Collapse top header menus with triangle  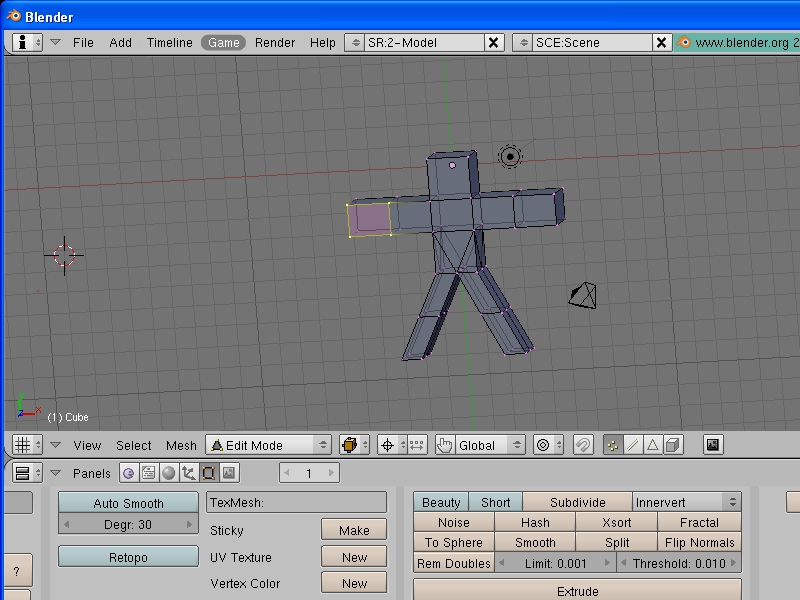pyautogui.click(x=56, y=42)
